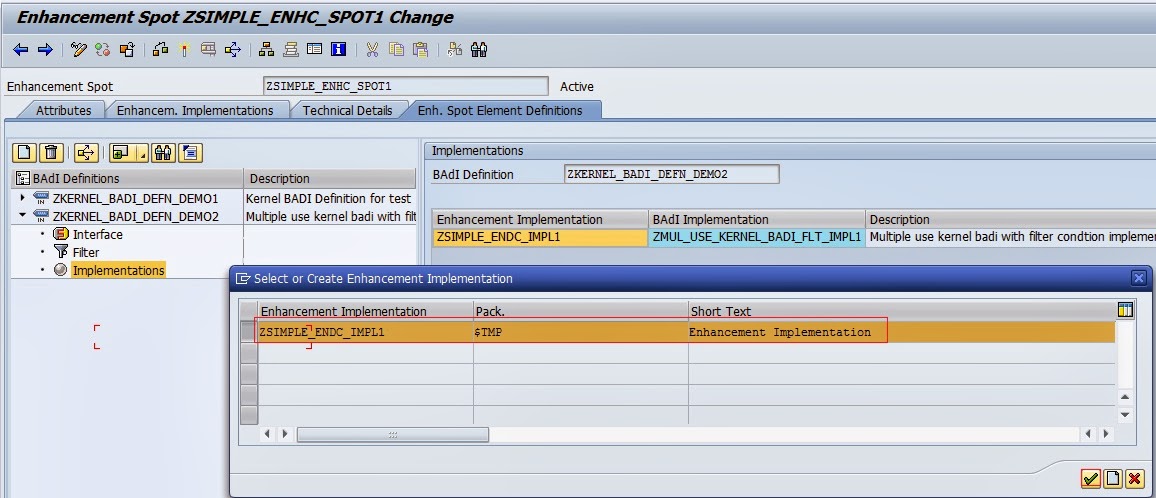
Task: Click the BAdI Definition input field
Action: coord(671,174)
